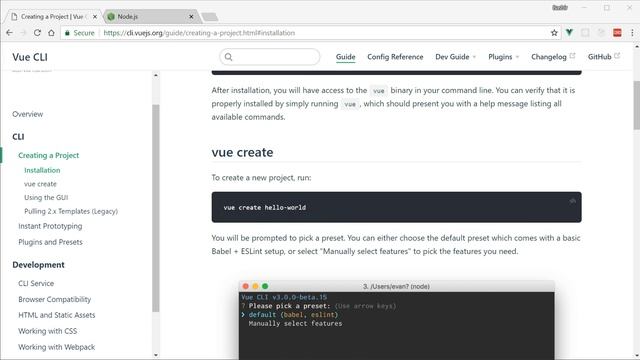Open the Overview sidebar link
Viewport: 640px width, 360px height.
(x=27, y=114)
